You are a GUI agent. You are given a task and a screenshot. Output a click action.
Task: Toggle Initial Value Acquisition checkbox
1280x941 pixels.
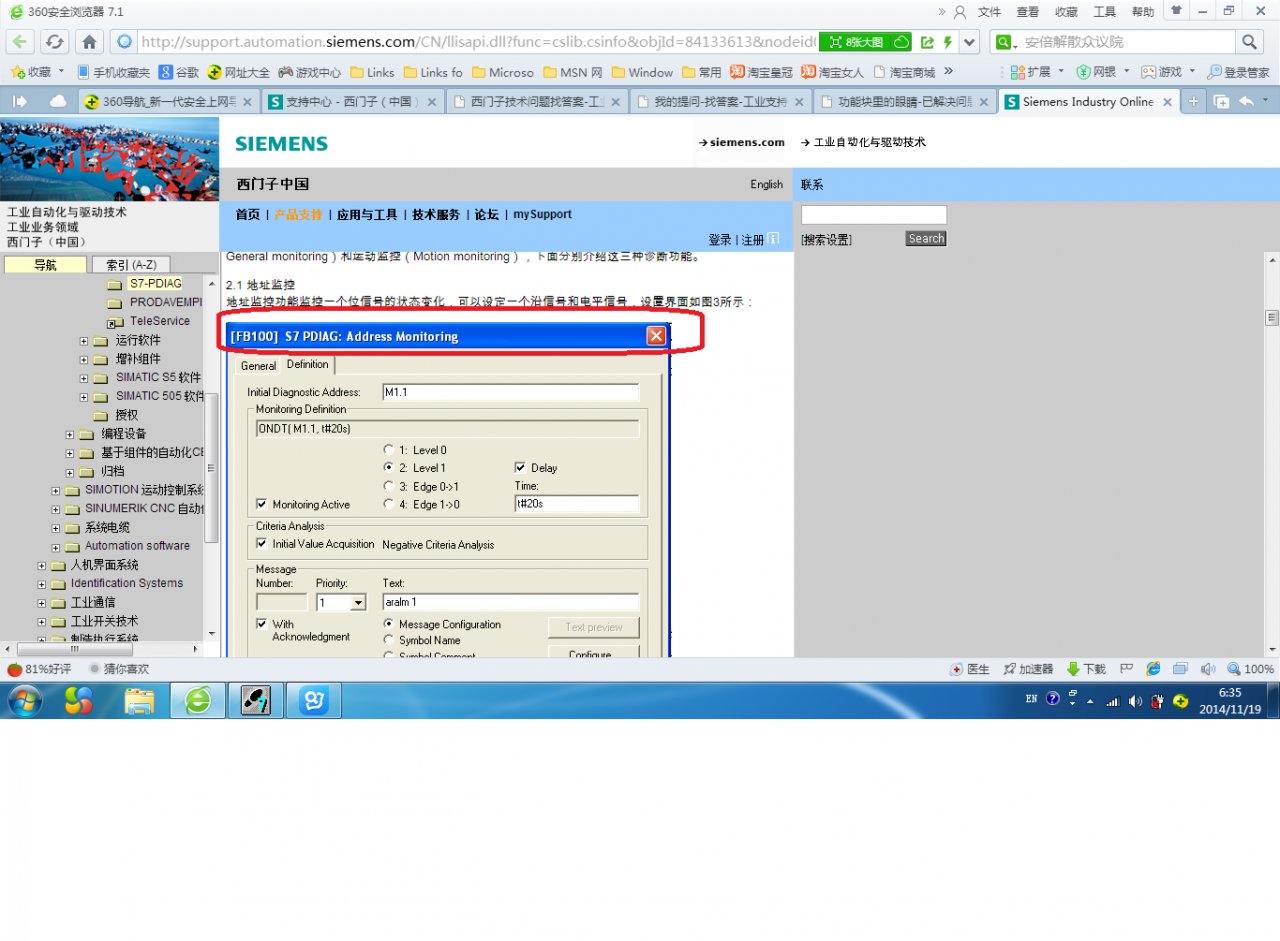pyautogui.click(x=262, y=544)
